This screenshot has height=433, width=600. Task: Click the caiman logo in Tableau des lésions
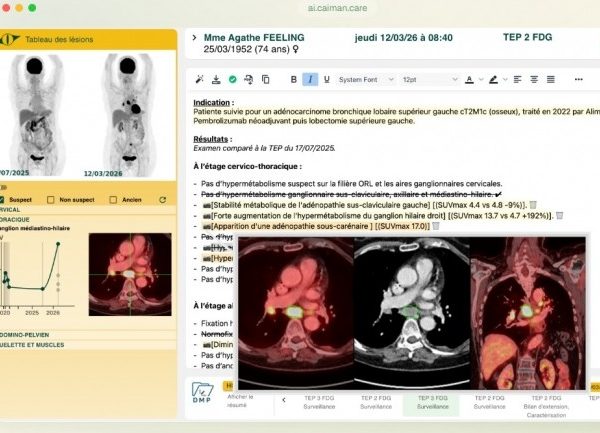point(9,39)
